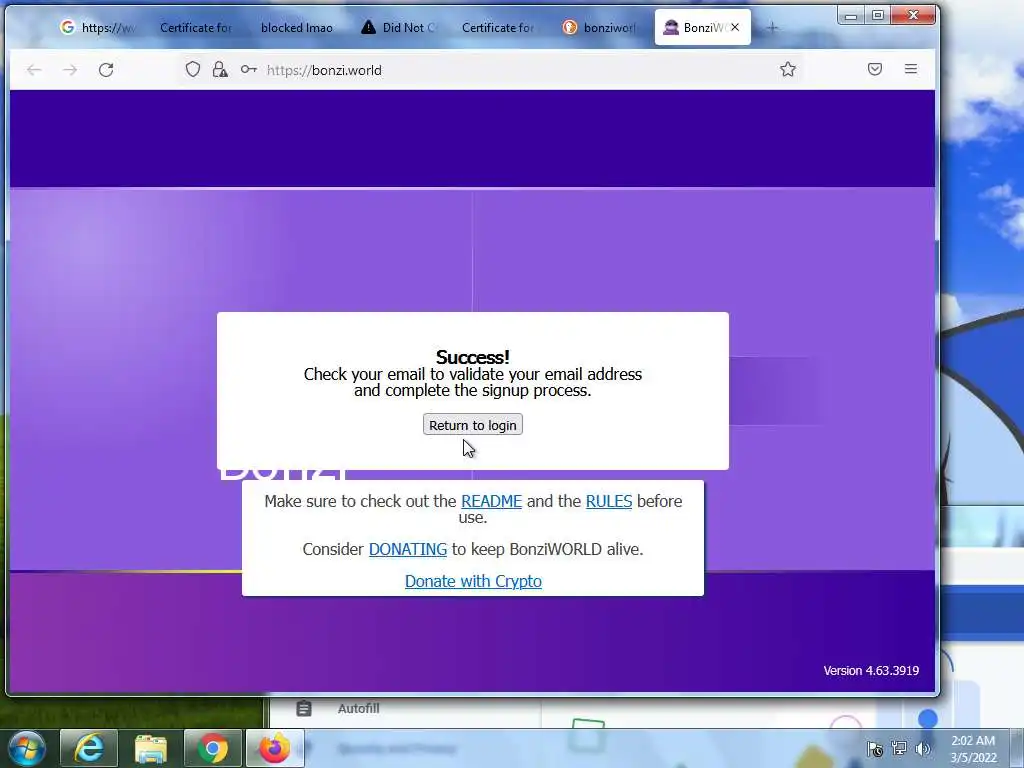
Task: Maximize the Firefox window
Action: click(x=878, y=15)
